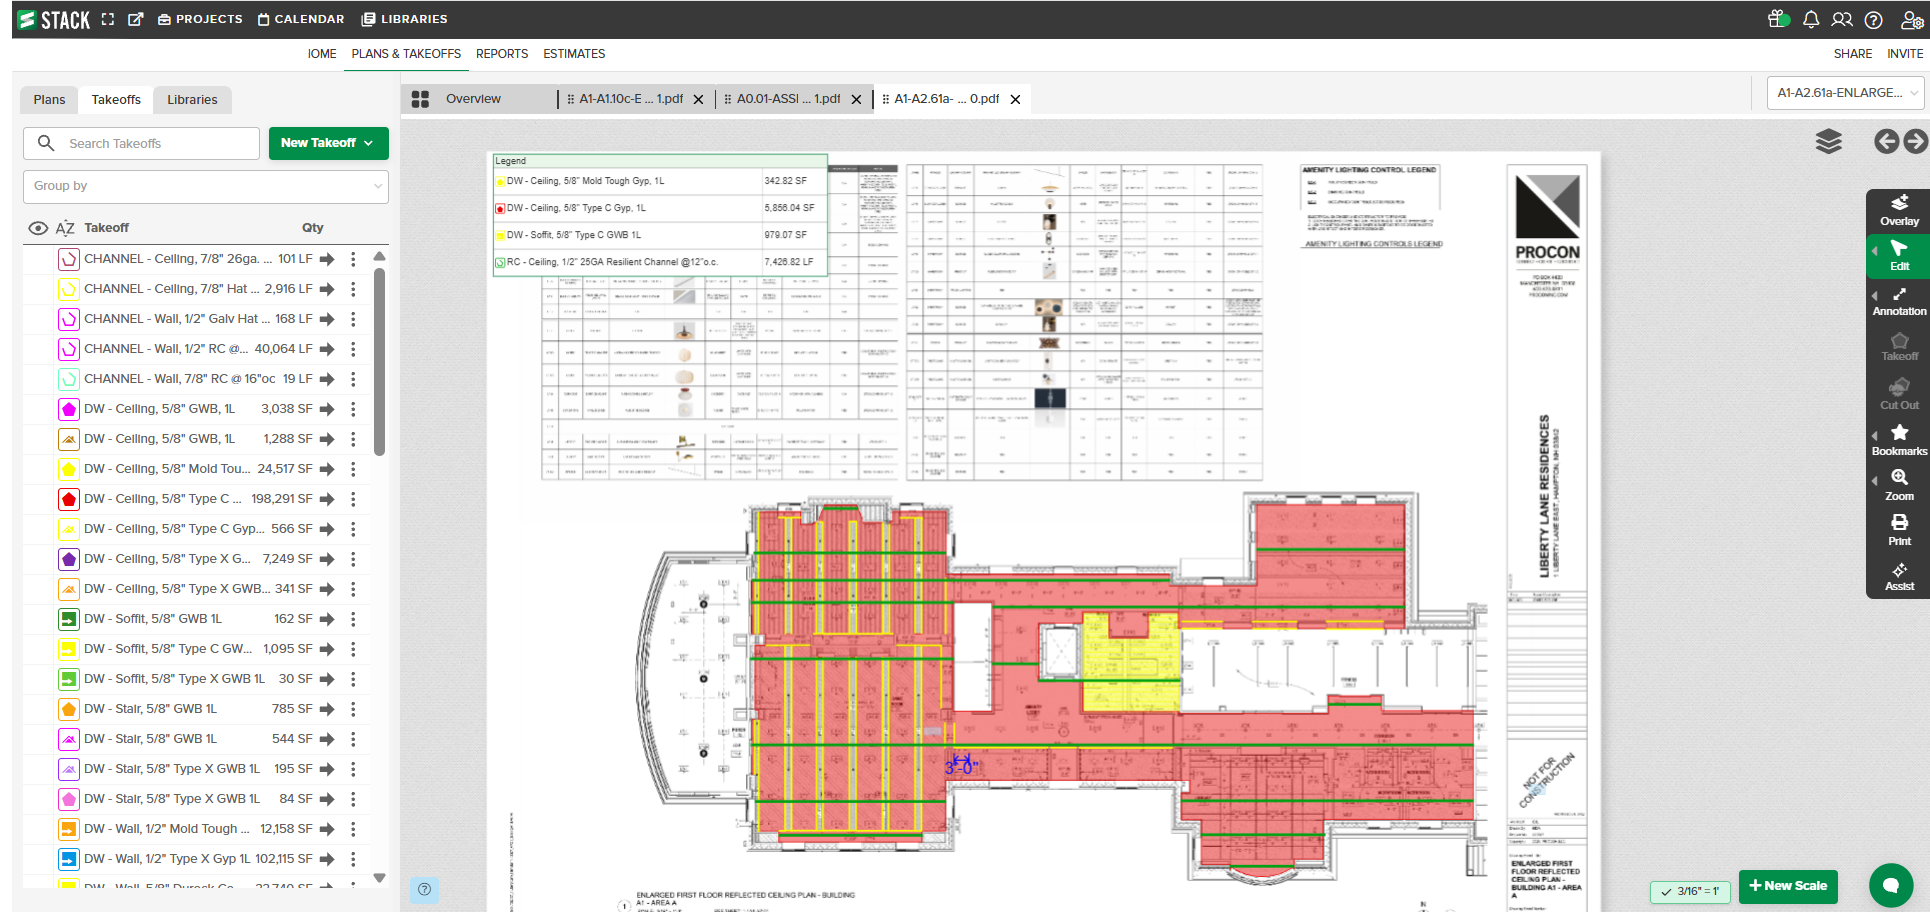Click the Share link
The height and width of the screenshot is (912, 1930).
click(1852, 54)
